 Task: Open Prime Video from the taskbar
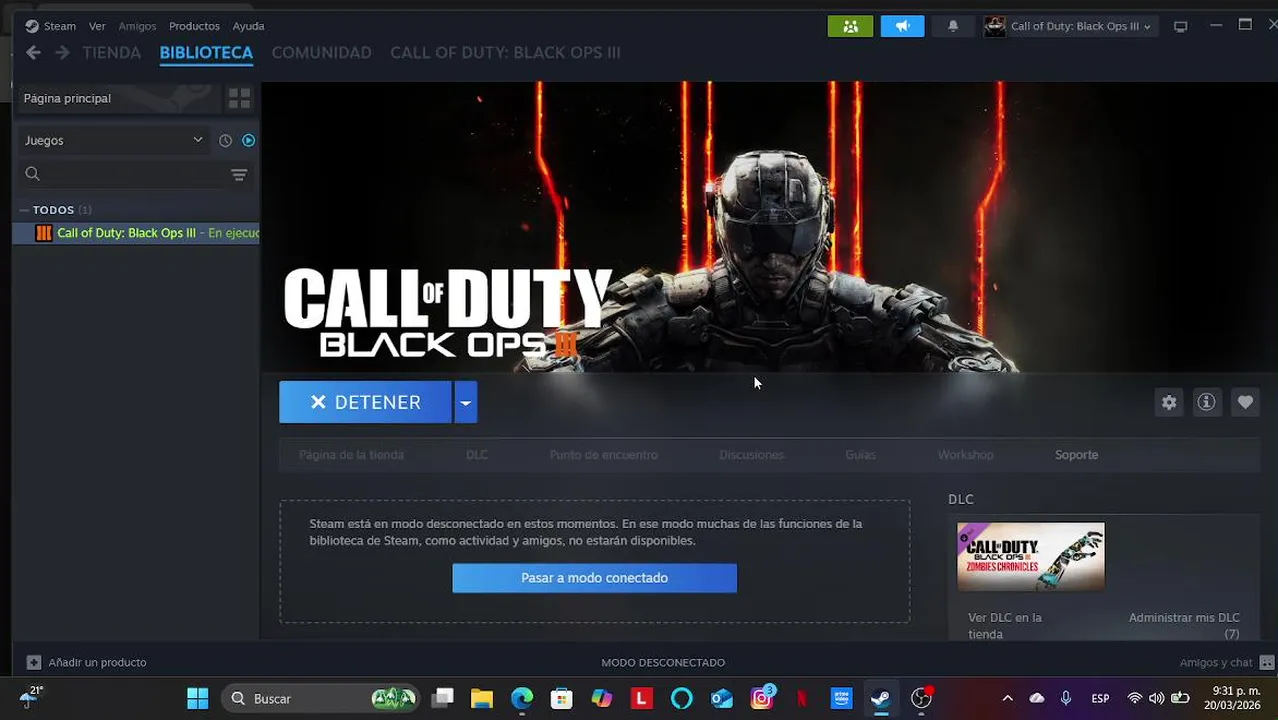tap(841, 698)
